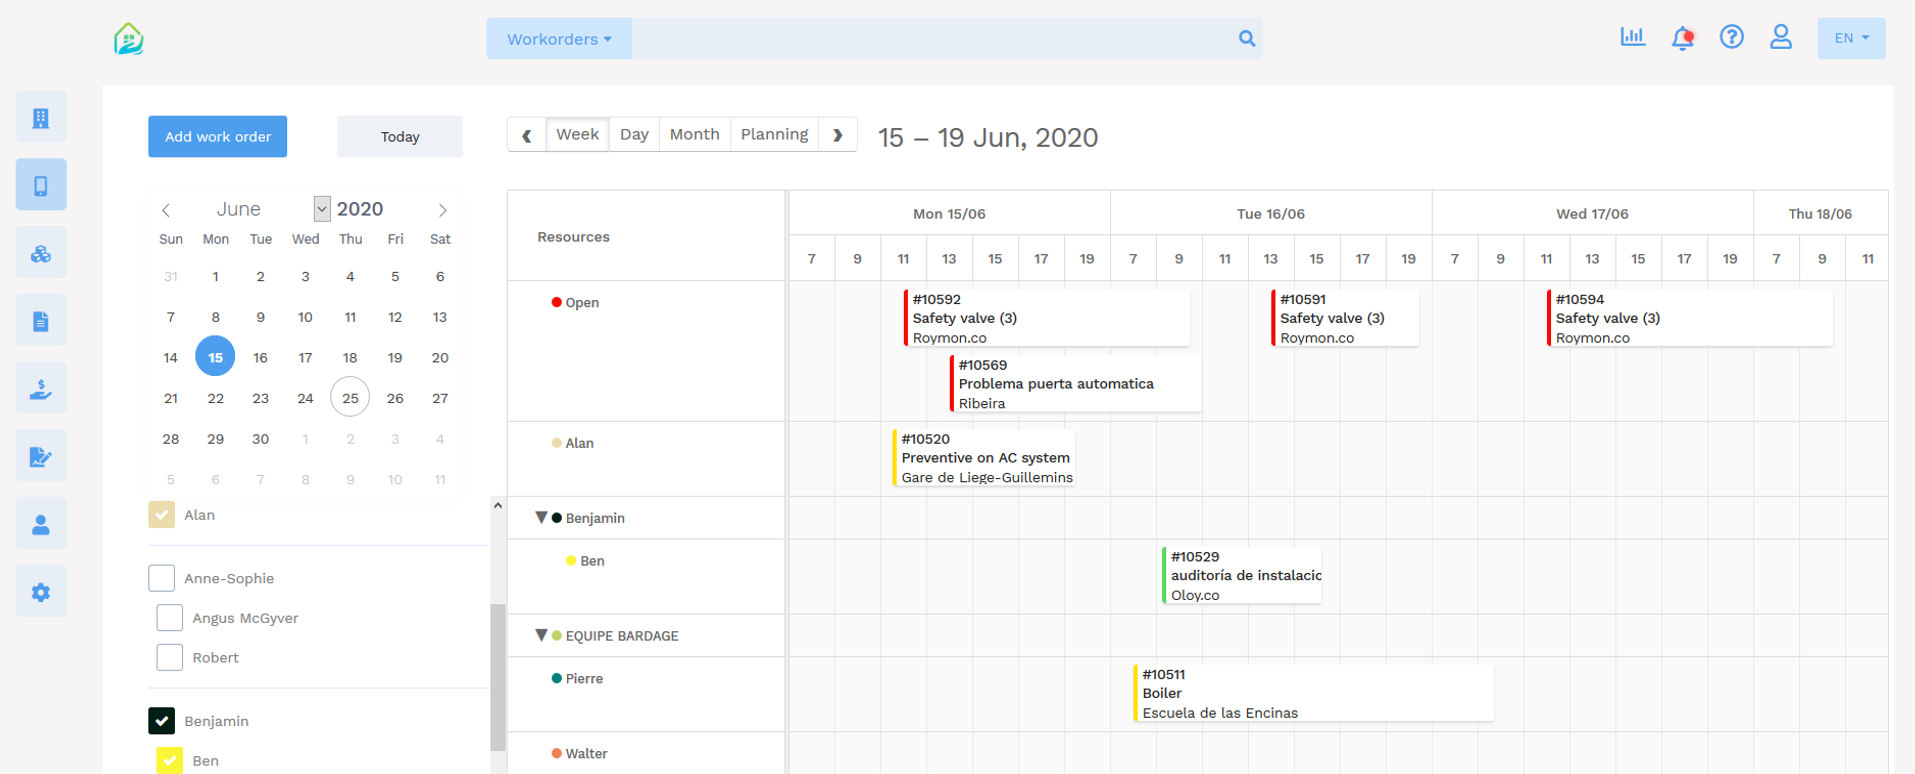Open the help question mark icon
This screenshot has height=774, width=1915.
[x=1732, y=37]
